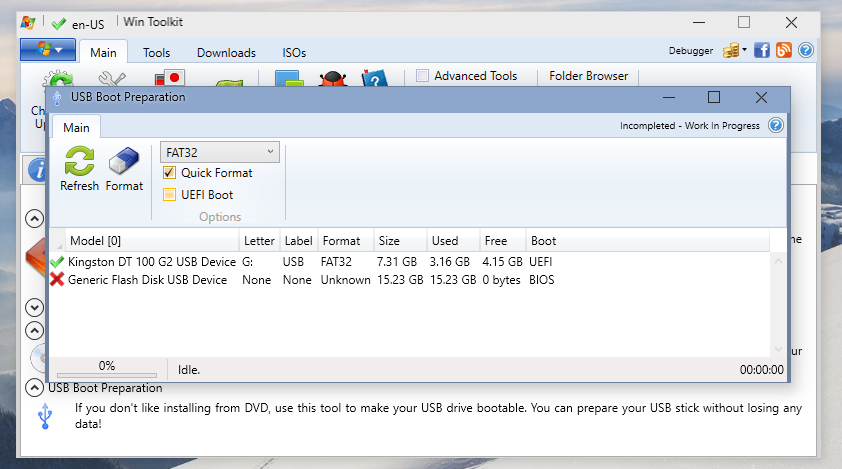Click the ladybug icon in the ribbon
This screenshot has width=842, height=469.
click(333, 80)
